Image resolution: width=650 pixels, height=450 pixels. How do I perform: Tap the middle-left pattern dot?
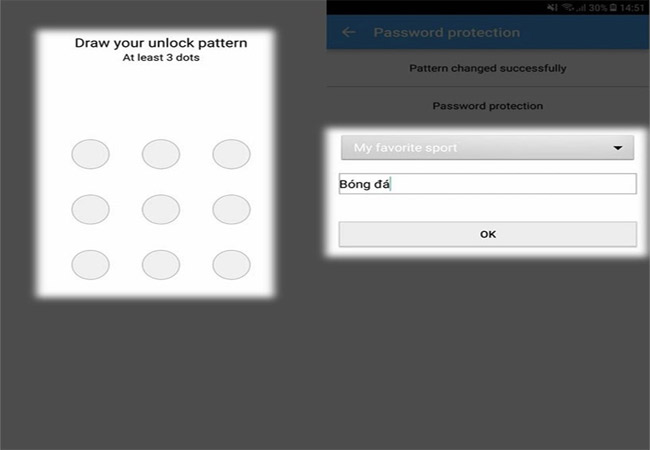coord(90,209)
